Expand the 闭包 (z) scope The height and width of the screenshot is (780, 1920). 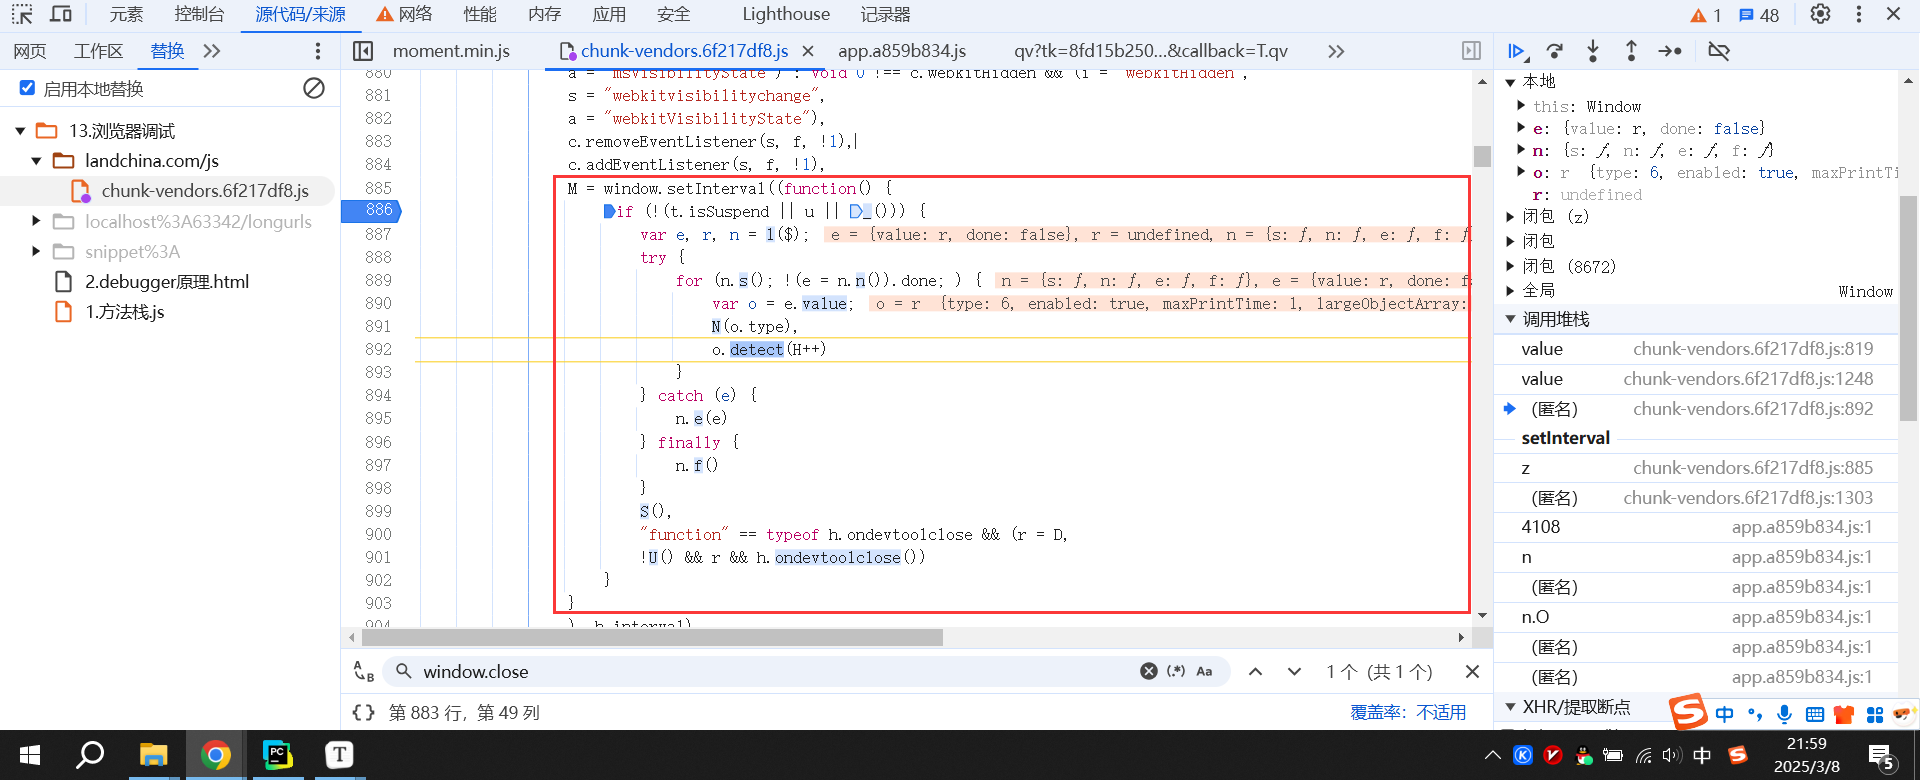point(1511,216)
